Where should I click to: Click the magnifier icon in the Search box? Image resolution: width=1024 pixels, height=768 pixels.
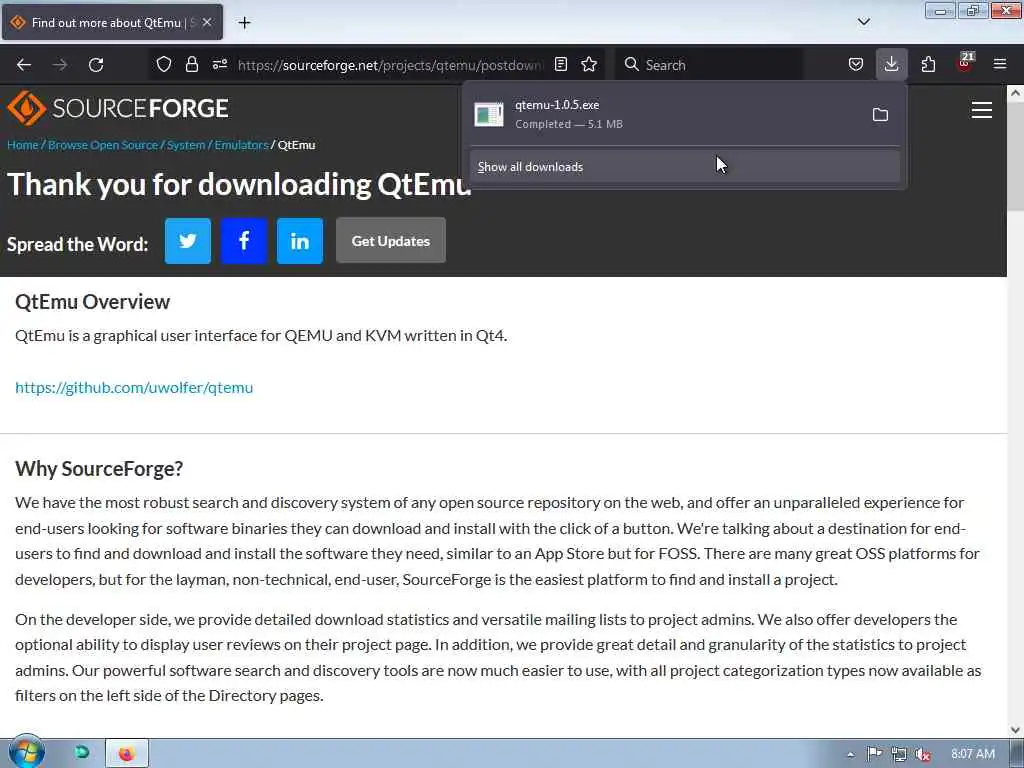pyautogui.click(x=632, y=64)
